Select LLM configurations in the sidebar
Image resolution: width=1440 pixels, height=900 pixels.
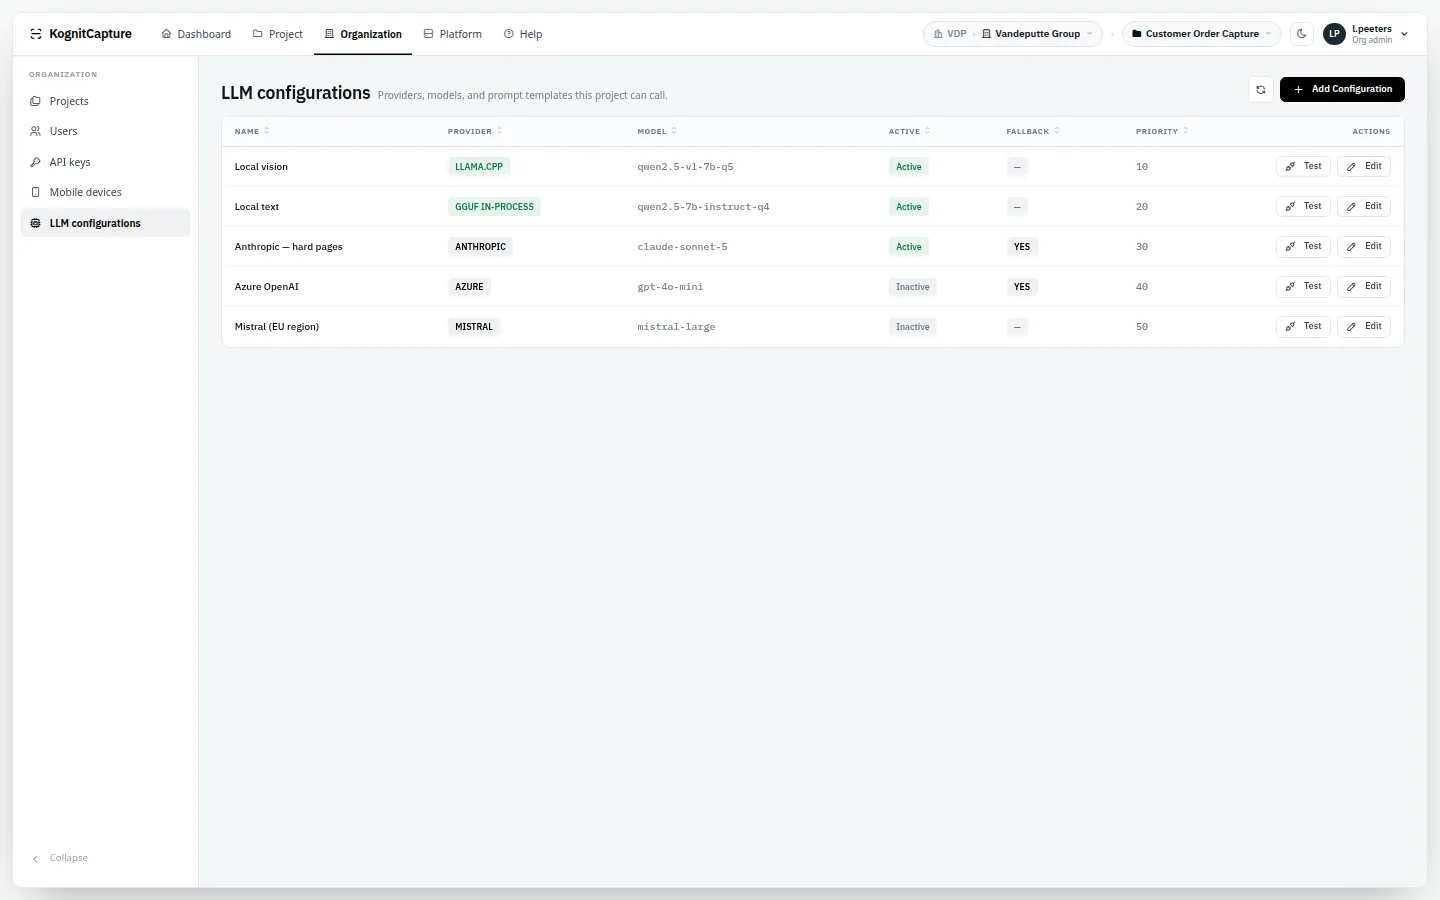pyautogui.click(x=105, y=223)
